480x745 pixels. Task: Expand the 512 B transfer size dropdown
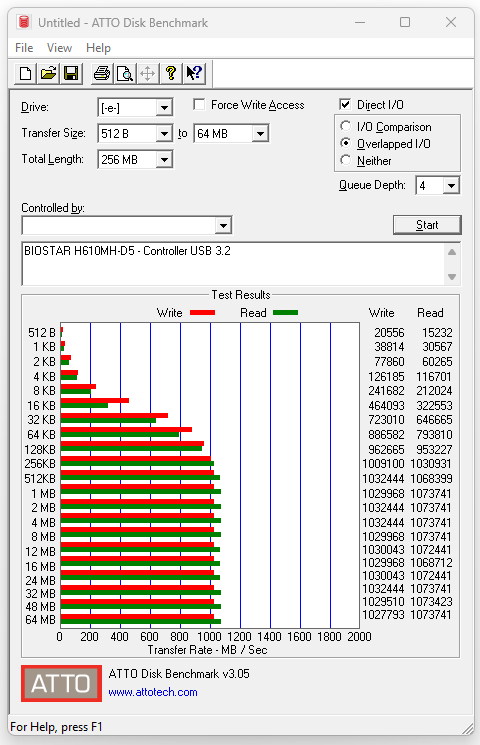click(x=164, y=134)
